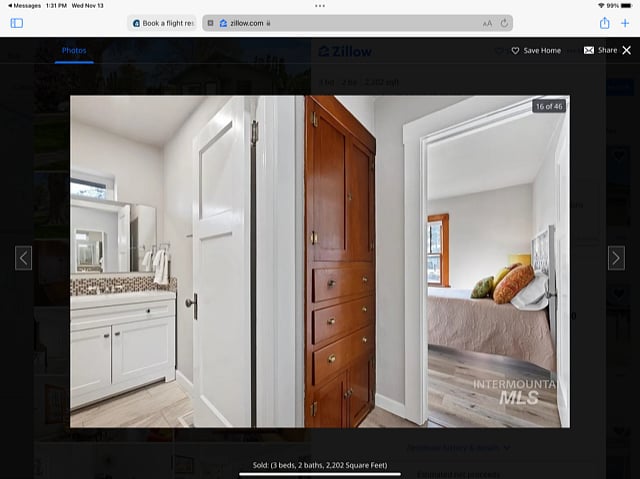Tap the Wi-Fi status icon

point(601,6)
